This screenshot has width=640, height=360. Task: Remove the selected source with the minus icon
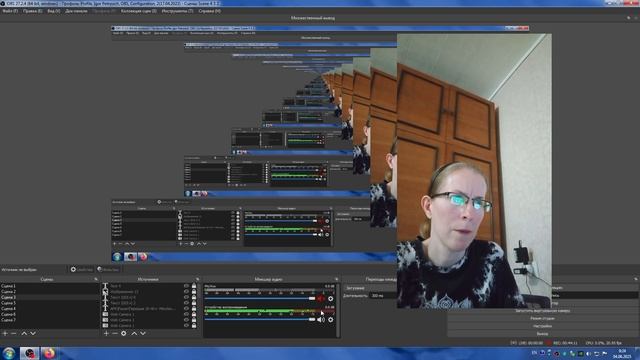(115, 333)
